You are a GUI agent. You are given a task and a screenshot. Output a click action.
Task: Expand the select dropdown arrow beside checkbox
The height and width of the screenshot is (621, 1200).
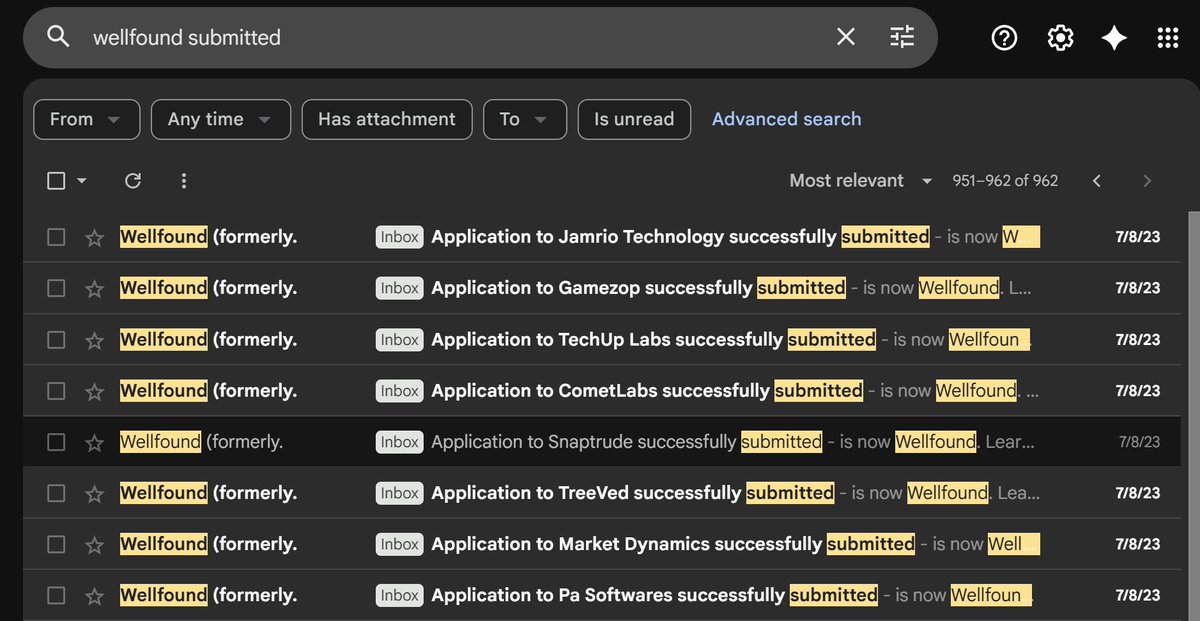pos(82,181)
